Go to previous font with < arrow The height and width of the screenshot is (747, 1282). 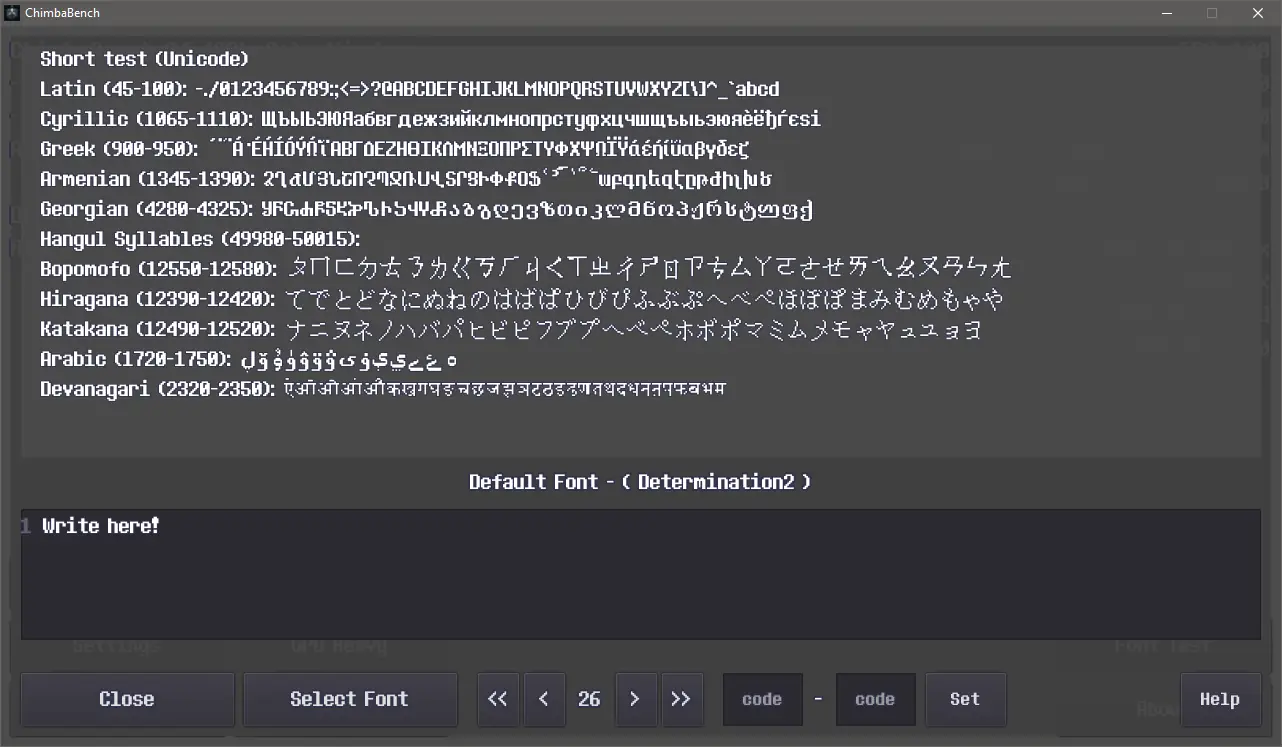pos(544,699)
